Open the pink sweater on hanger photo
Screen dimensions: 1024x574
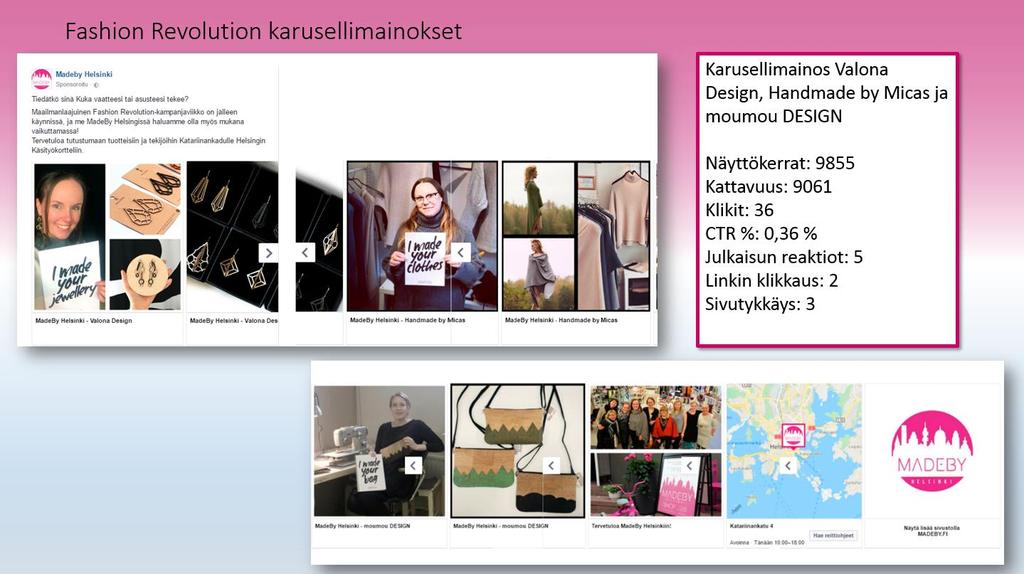[613, 236]
